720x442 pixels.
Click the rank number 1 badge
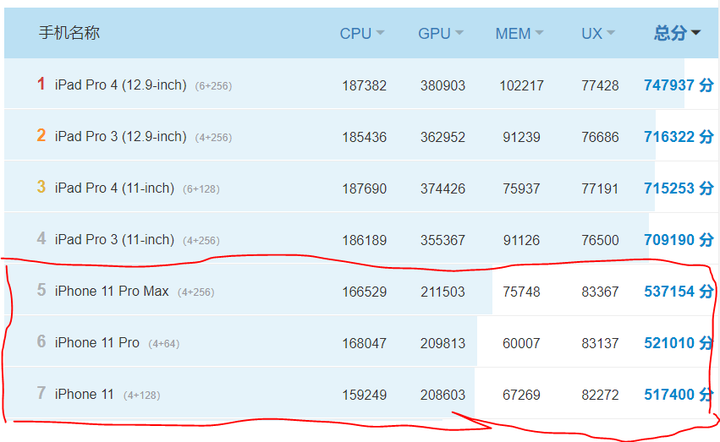coord(41,84)
